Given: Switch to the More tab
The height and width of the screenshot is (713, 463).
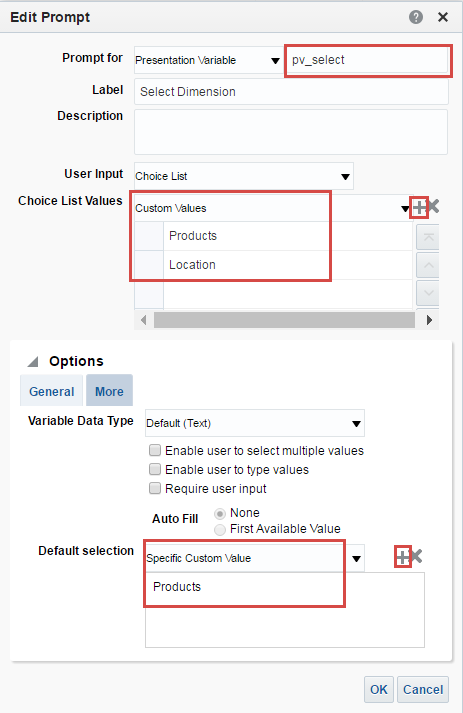Looking at the screenshot, I should pos(109,391).
